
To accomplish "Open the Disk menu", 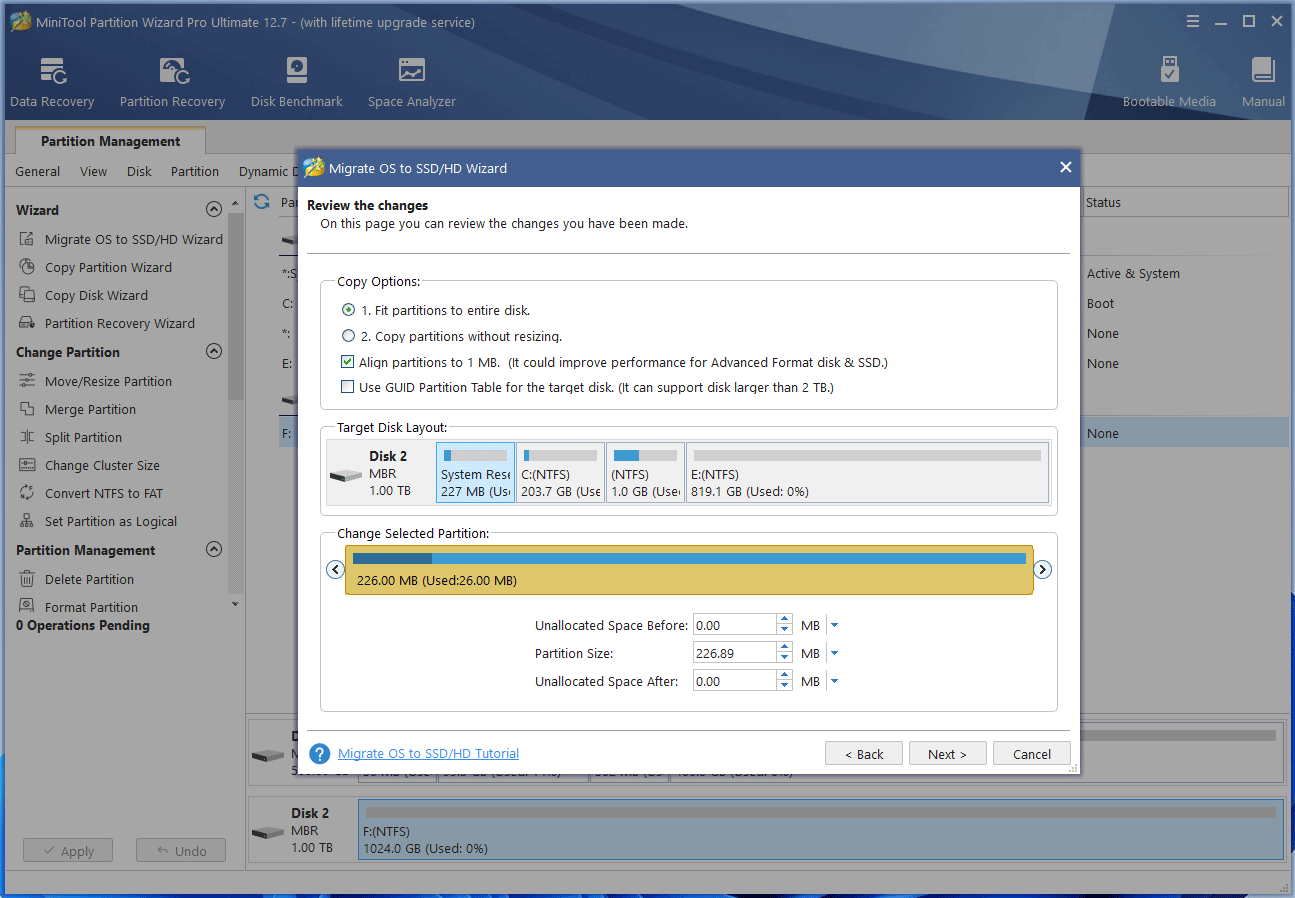I will click(139, 171).
